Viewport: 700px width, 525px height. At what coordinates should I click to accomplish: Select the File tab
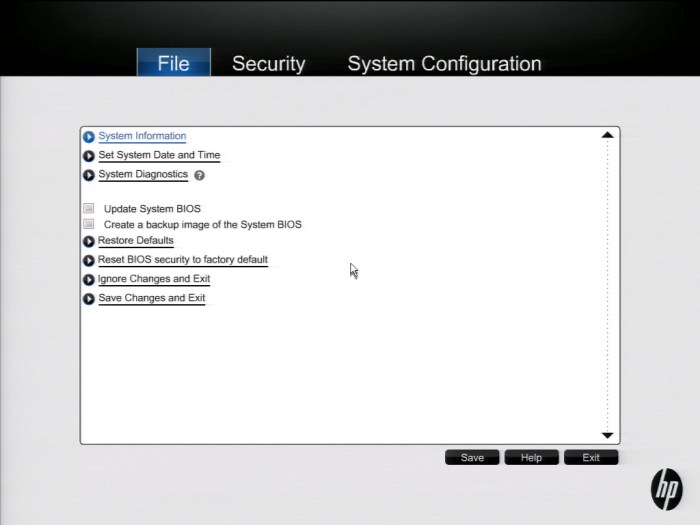click(173, 64)
